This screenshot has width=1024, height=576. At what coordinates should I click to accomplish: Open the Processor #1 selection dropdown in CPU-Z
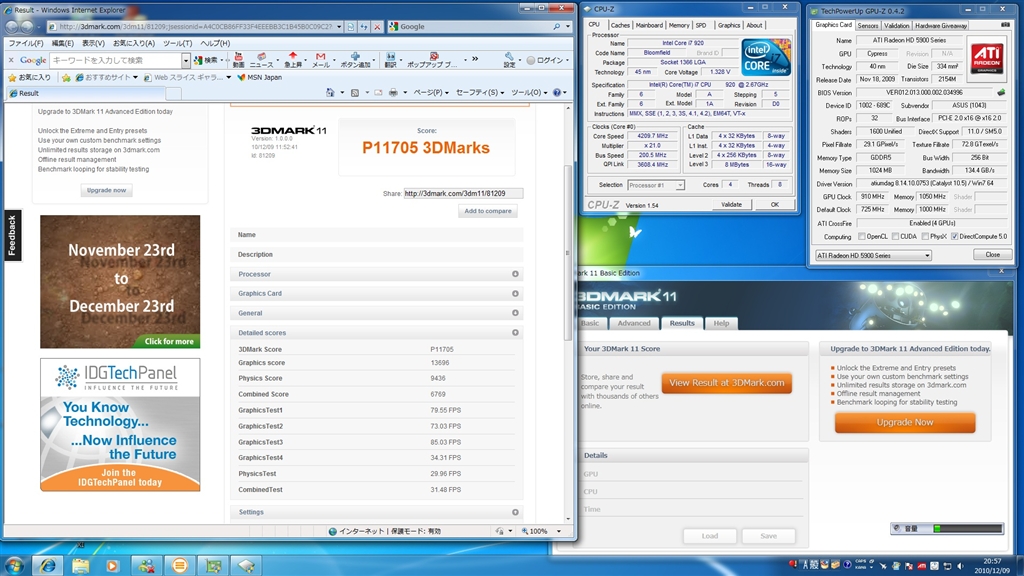point(656,185)
